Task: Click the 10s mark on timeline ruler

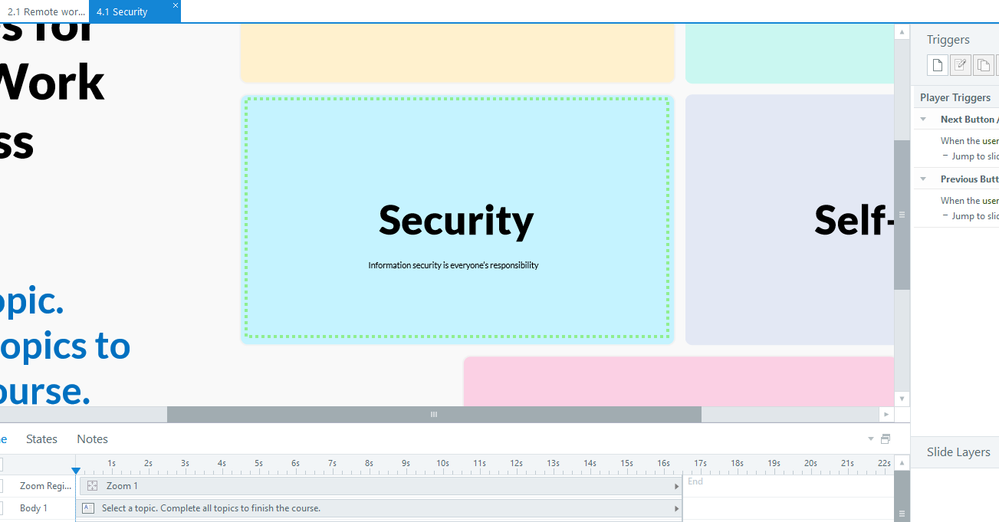Action: 443,463
